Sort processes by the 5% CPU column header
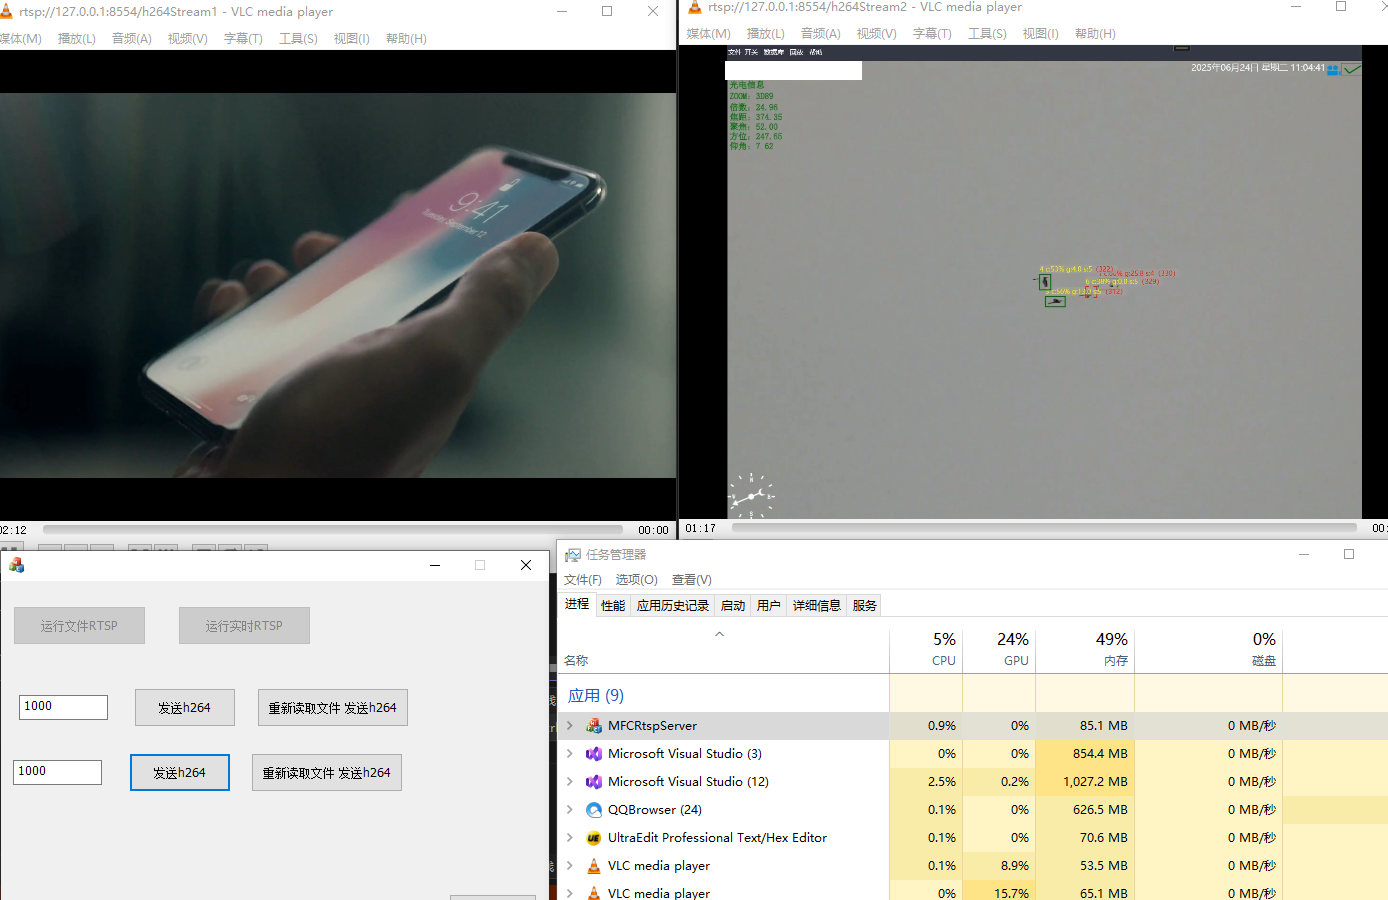Viewport: 1388px width, 900px height. point(926,649)
